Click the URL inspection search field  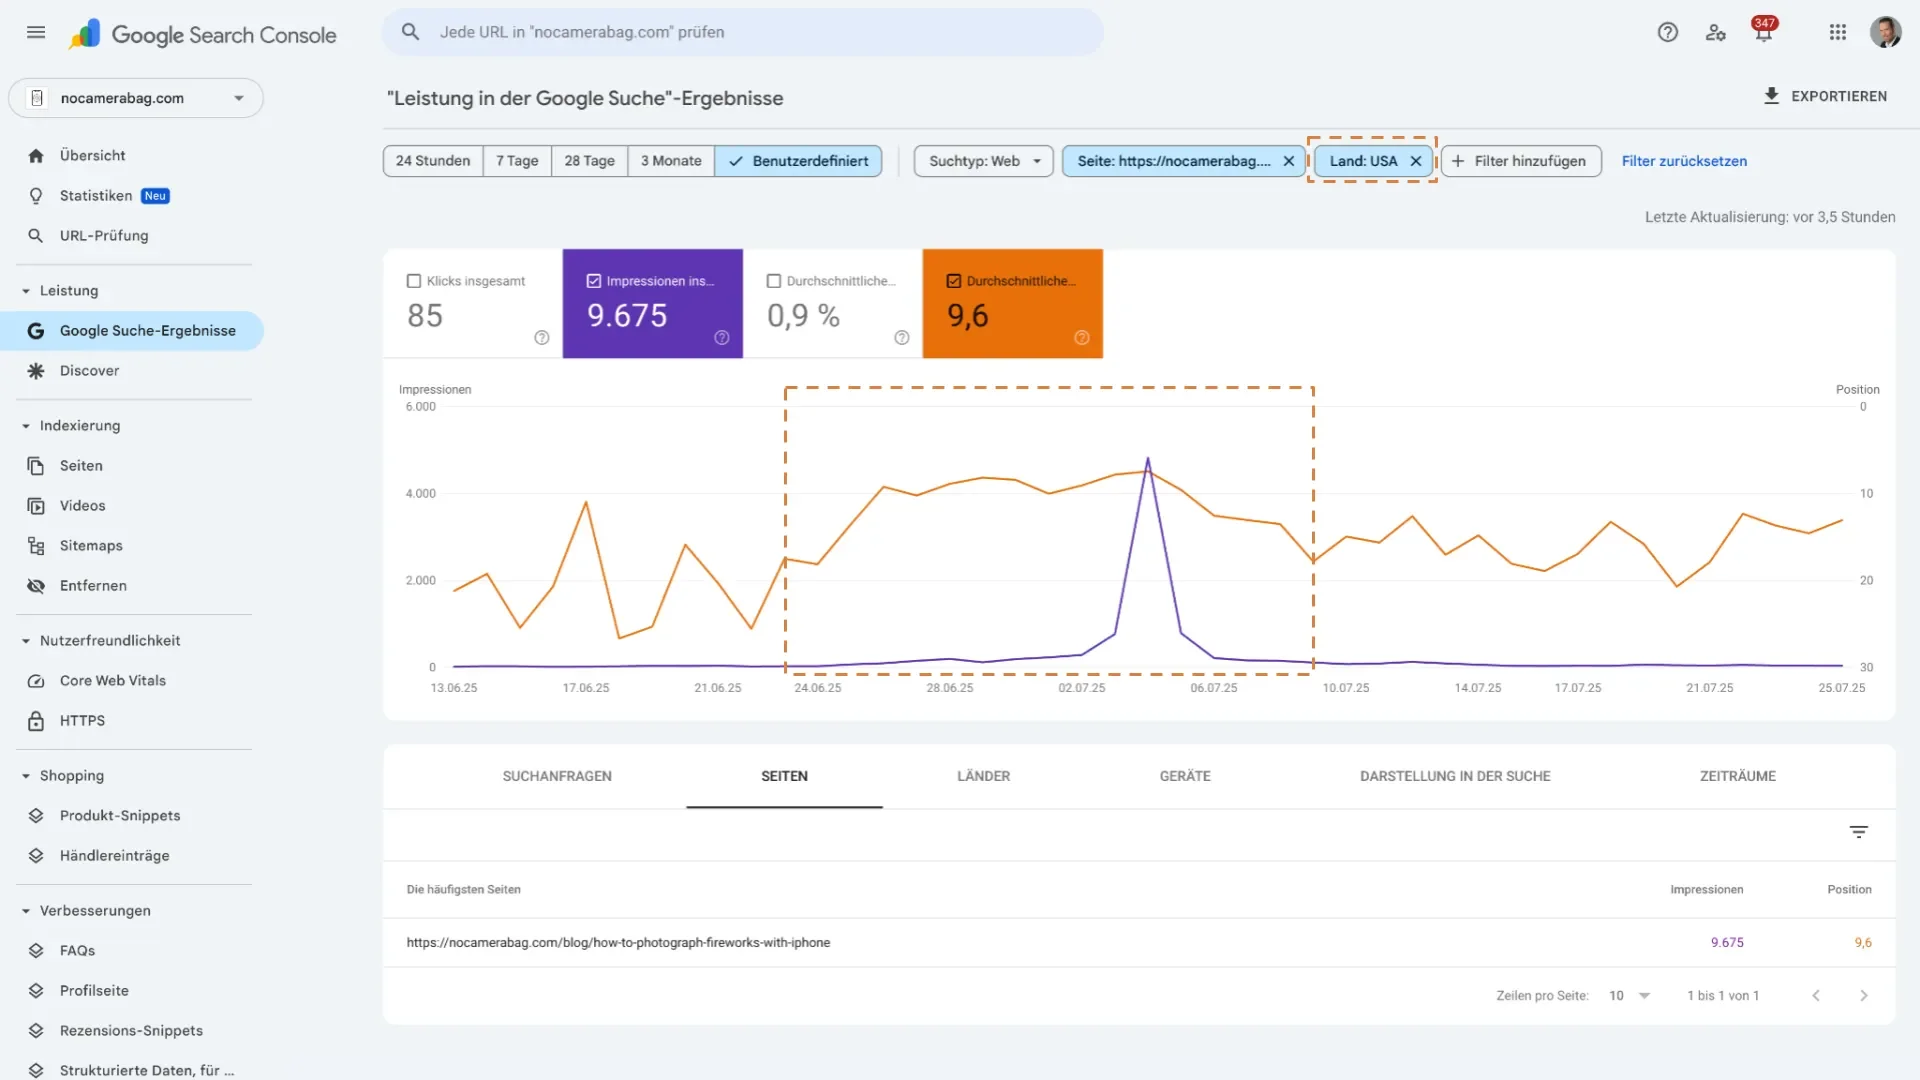click(742, 32)
